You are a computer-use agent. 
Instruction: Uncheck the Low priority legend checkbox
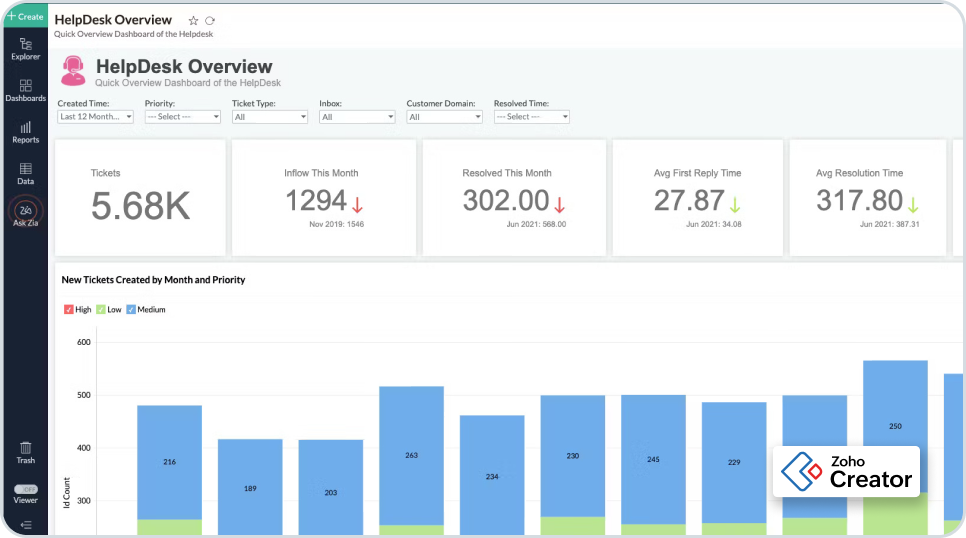click(x=100, y=310)
